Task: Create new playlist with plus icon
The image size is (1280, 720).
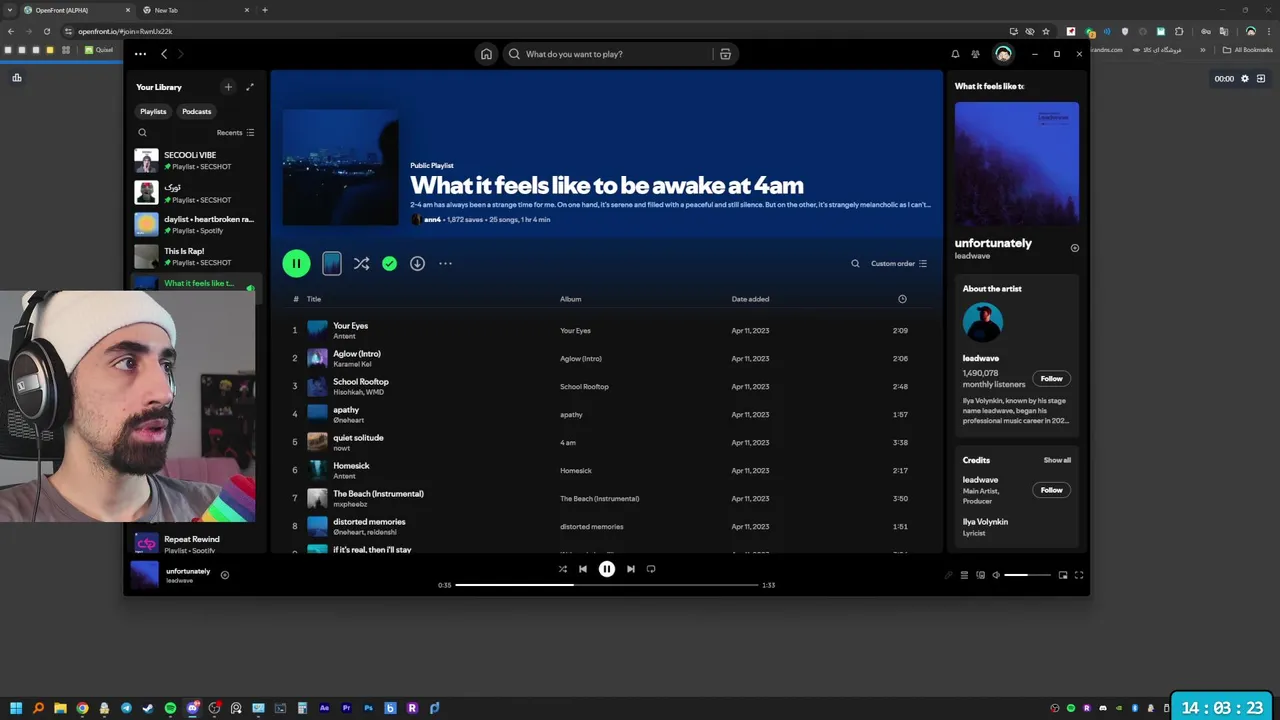Action: [228, 87]
